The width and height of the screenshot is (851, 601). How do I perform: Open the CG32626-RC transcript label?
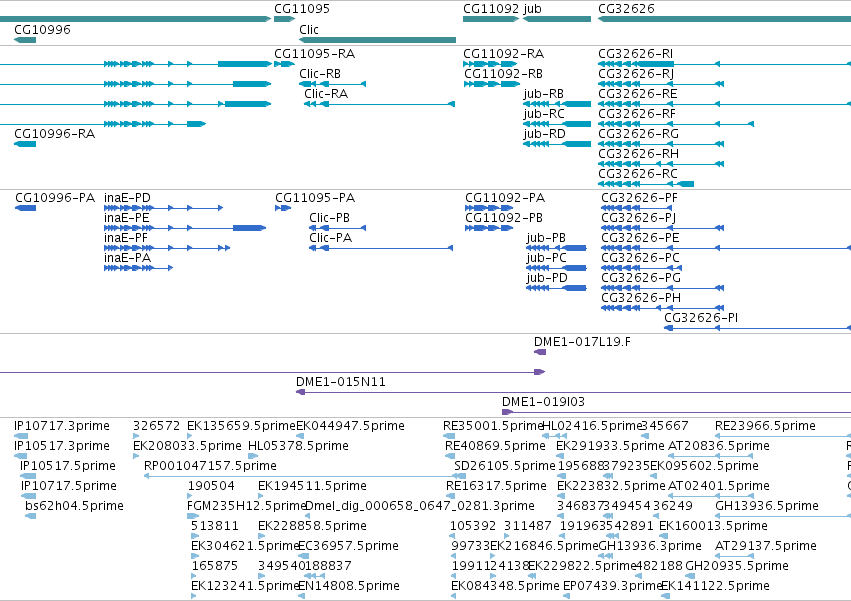tap(638, 174)
